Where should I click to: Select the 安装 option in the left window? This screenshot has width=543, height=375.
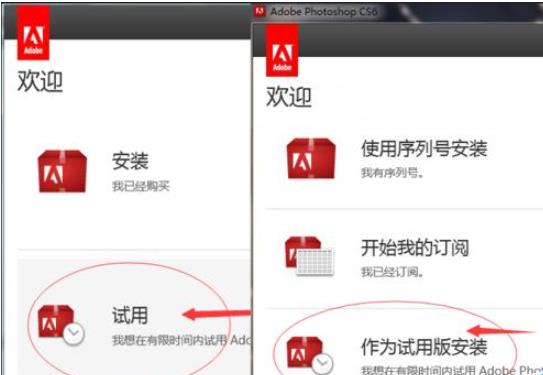pos(130,161)
